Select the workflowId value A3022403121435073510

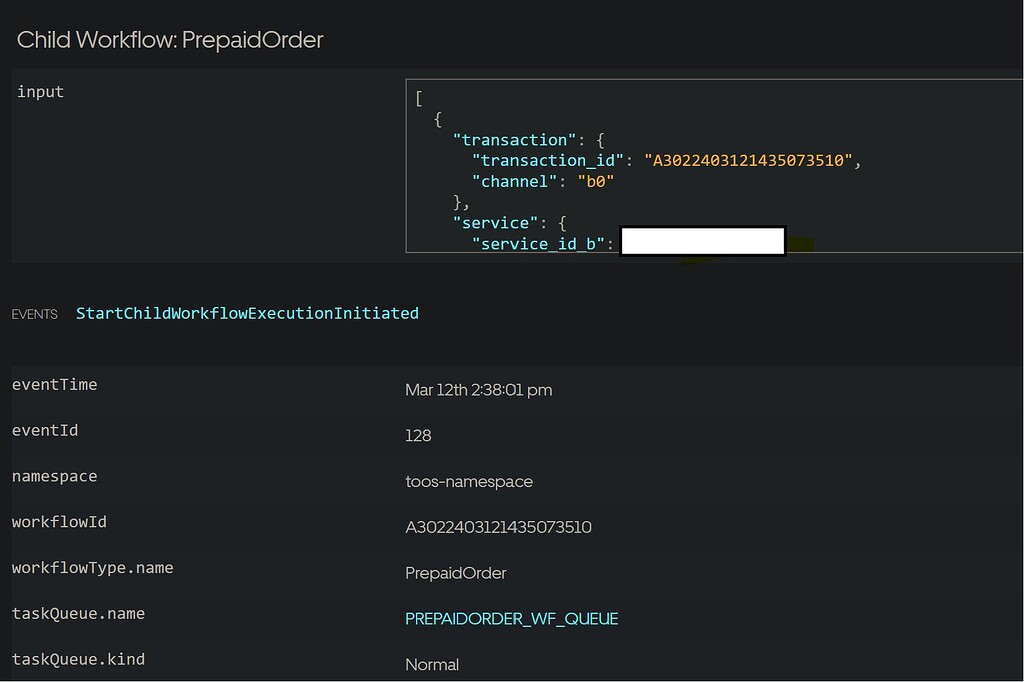500,527
